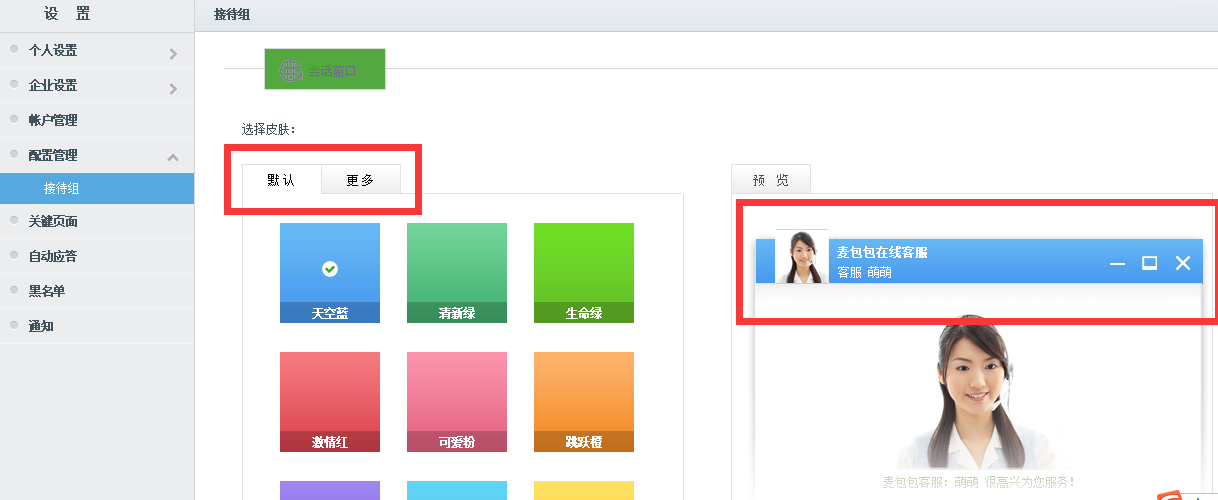Screen dimensions: 1218x500
Task: Pick the purple skin swatch in bottom row
Action: (x=330, y=490)
